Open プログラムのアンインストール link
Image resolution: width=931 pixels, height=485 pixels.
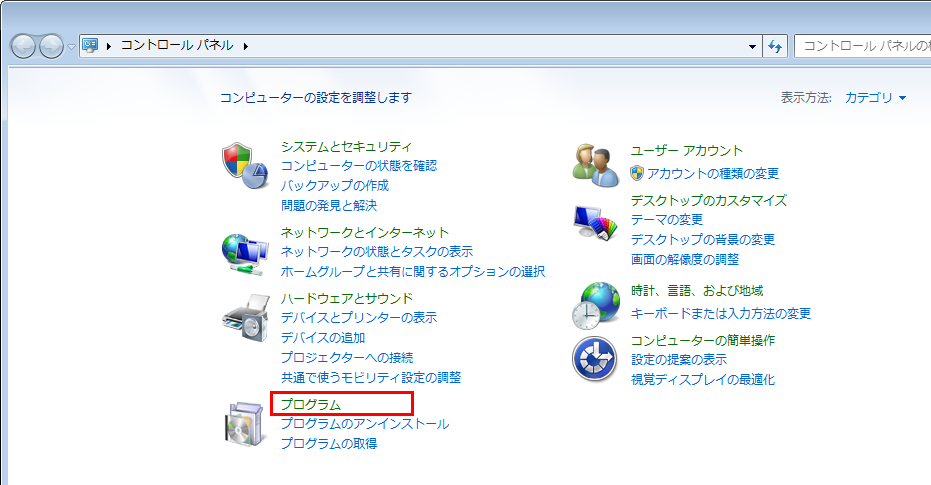[365, 424]
